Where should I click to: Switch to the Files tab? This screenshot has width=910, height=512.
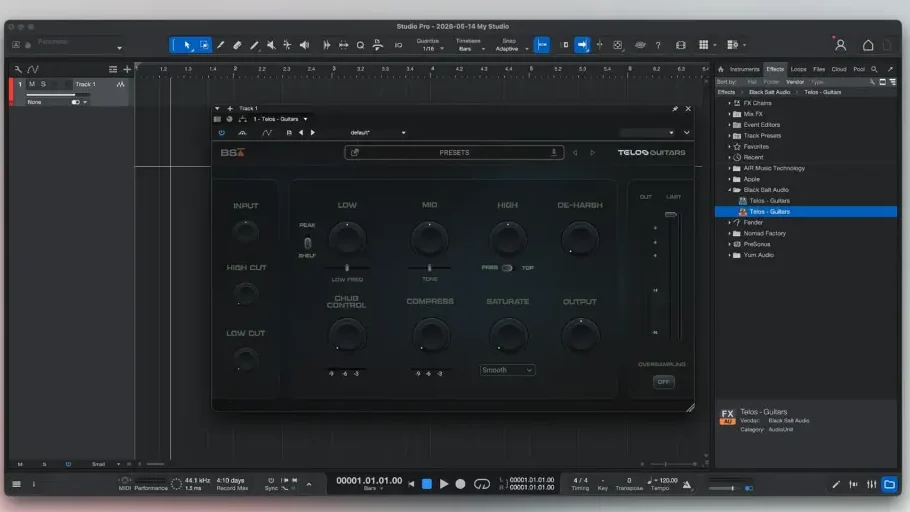click(x=819, y=69)
